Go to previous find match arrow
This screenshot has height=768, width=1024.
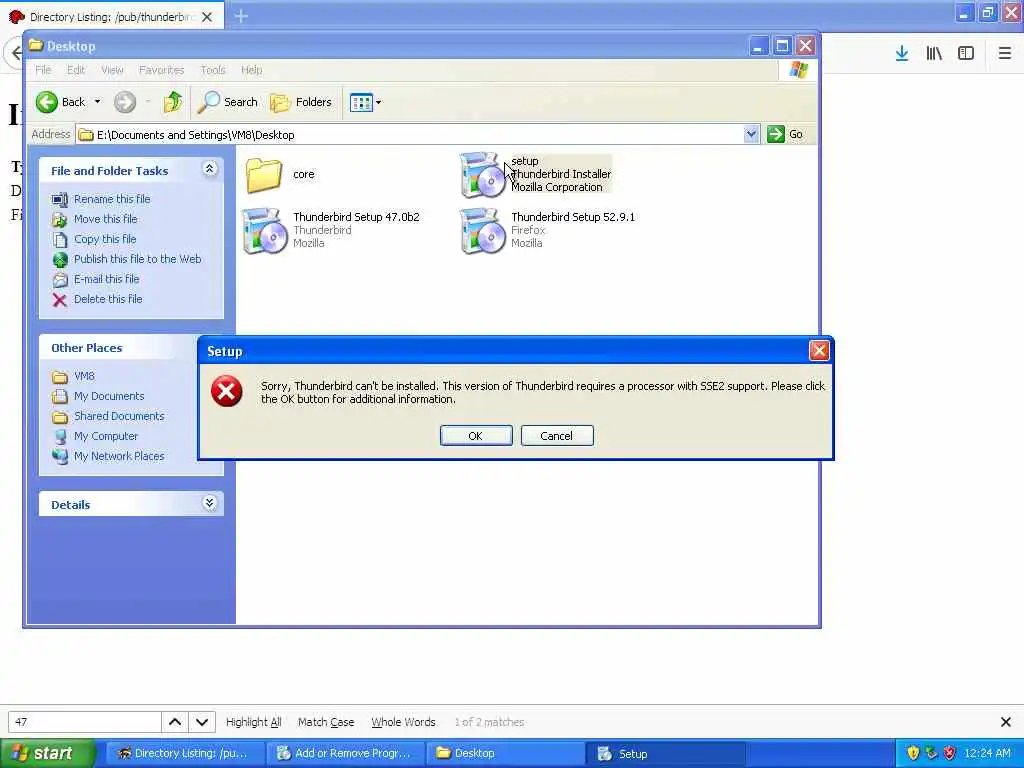tap(175, 722)
